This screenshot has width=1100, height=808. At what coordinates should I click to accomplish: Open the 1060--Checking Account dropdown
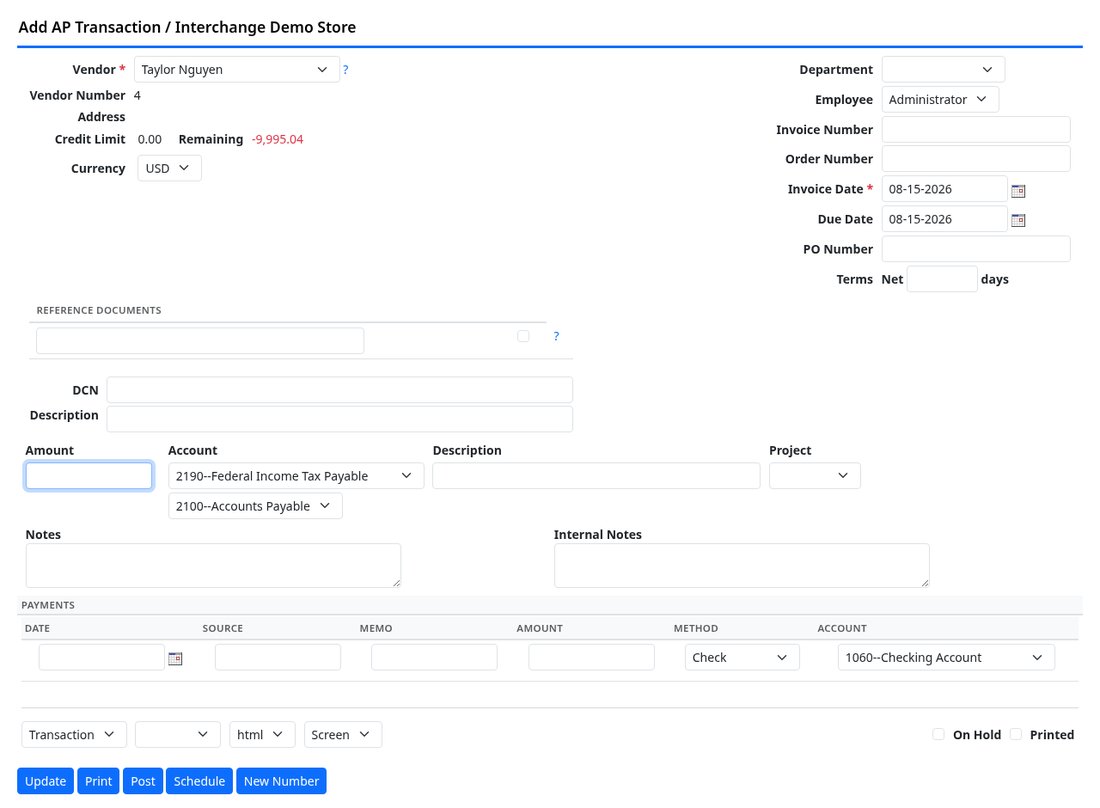click(x=946, y=657)
